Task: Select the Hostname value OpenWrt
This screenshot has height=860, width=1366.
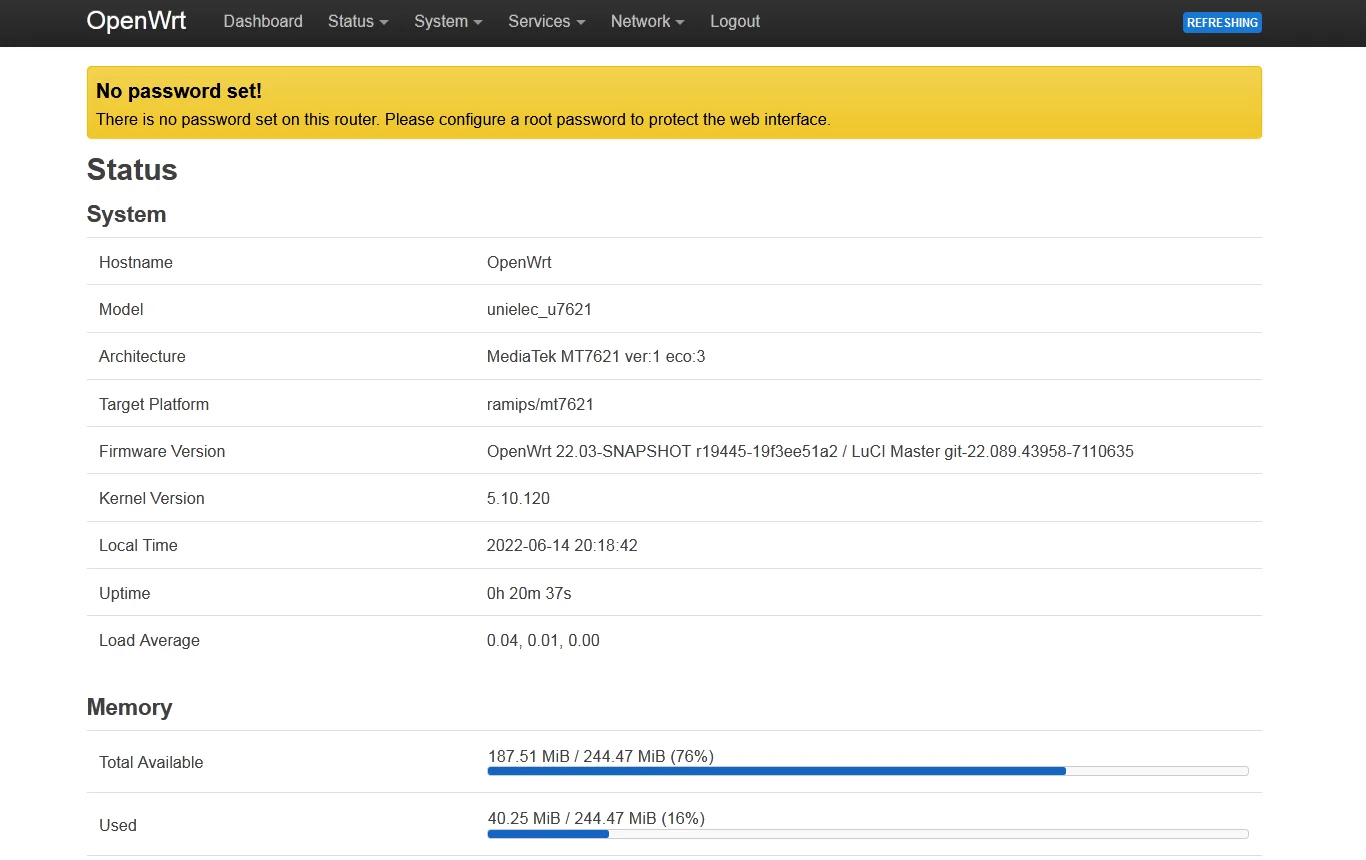Action: 519,262
